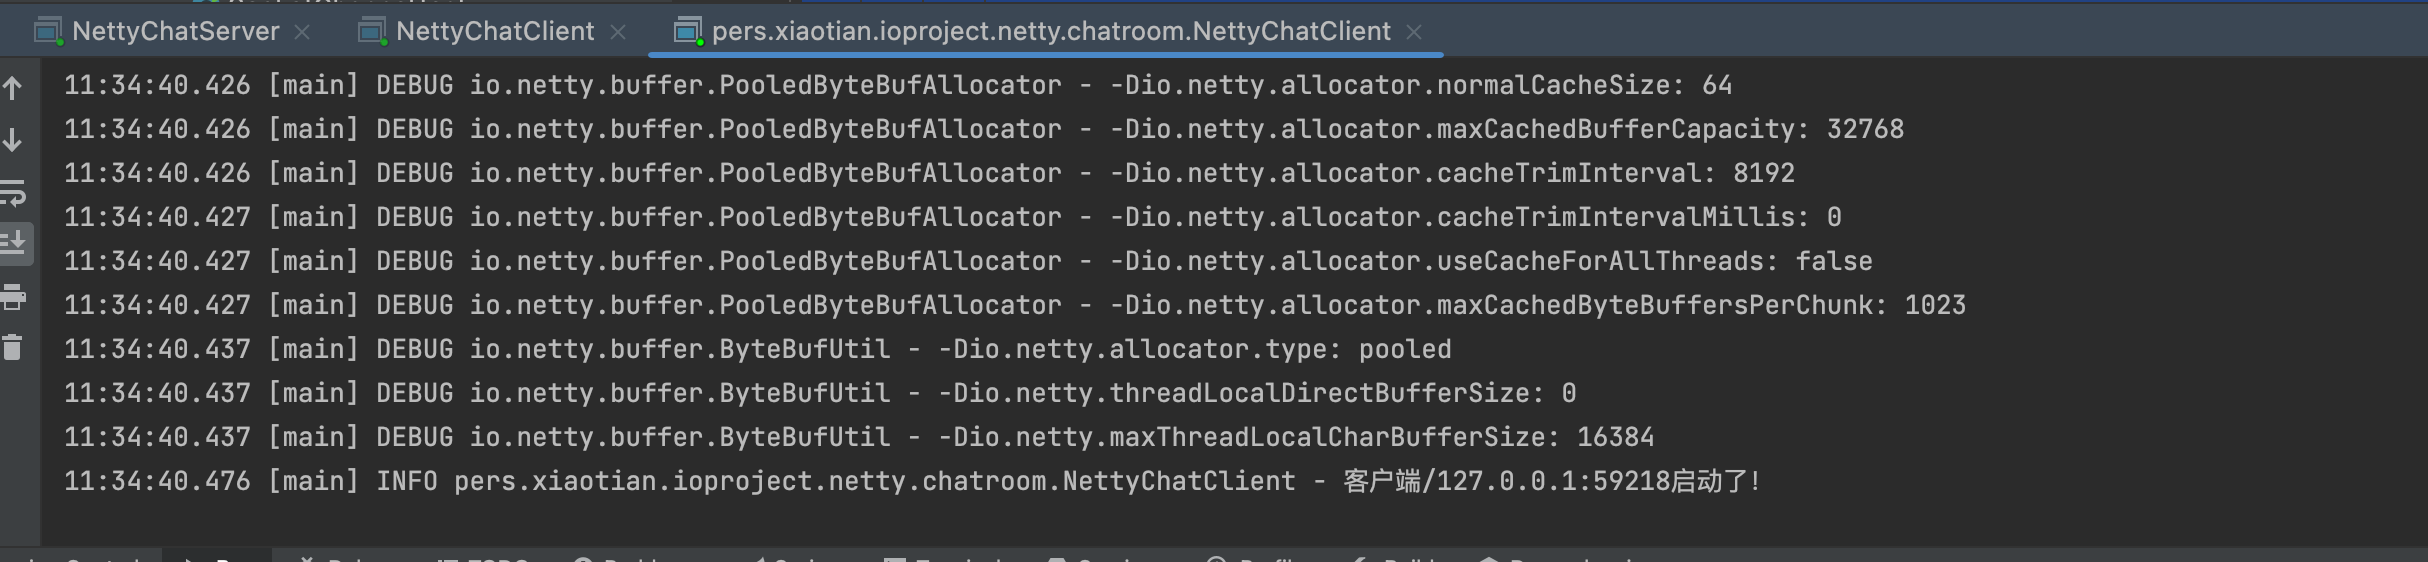This screenshot has width=2428, height=562.
Task: Click the allocator.type: pooled log line
Action: click(x=757, y=349)
